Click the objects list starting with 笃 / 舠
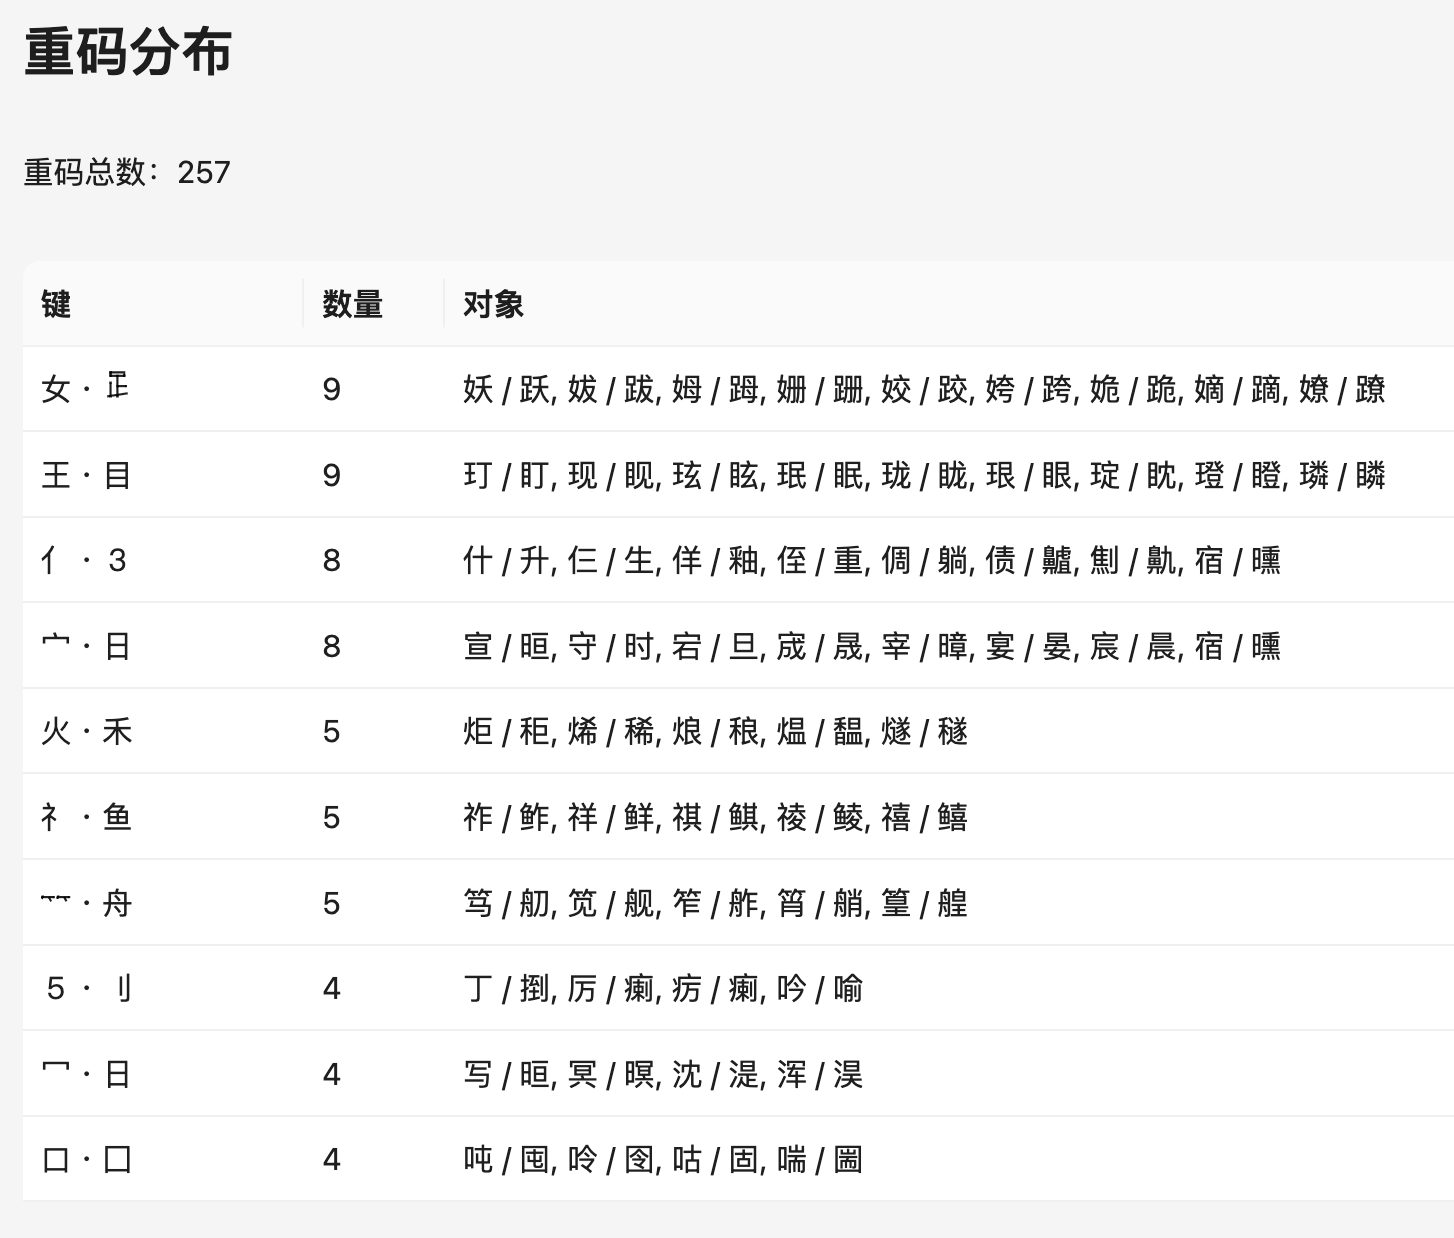This screenshot has height=1238, width=1454. 715,904
